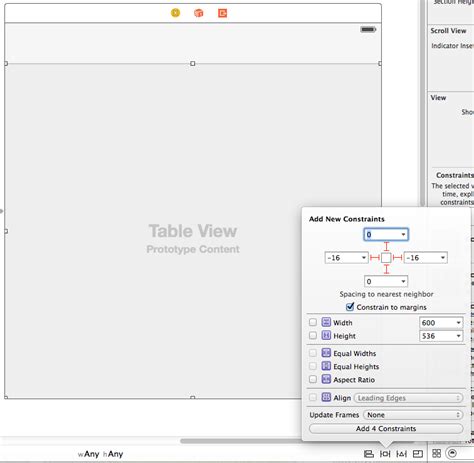The image size is (474, 463).
Task: Enable the Aspect Ratio checkbox
Action: click(313, 379)
